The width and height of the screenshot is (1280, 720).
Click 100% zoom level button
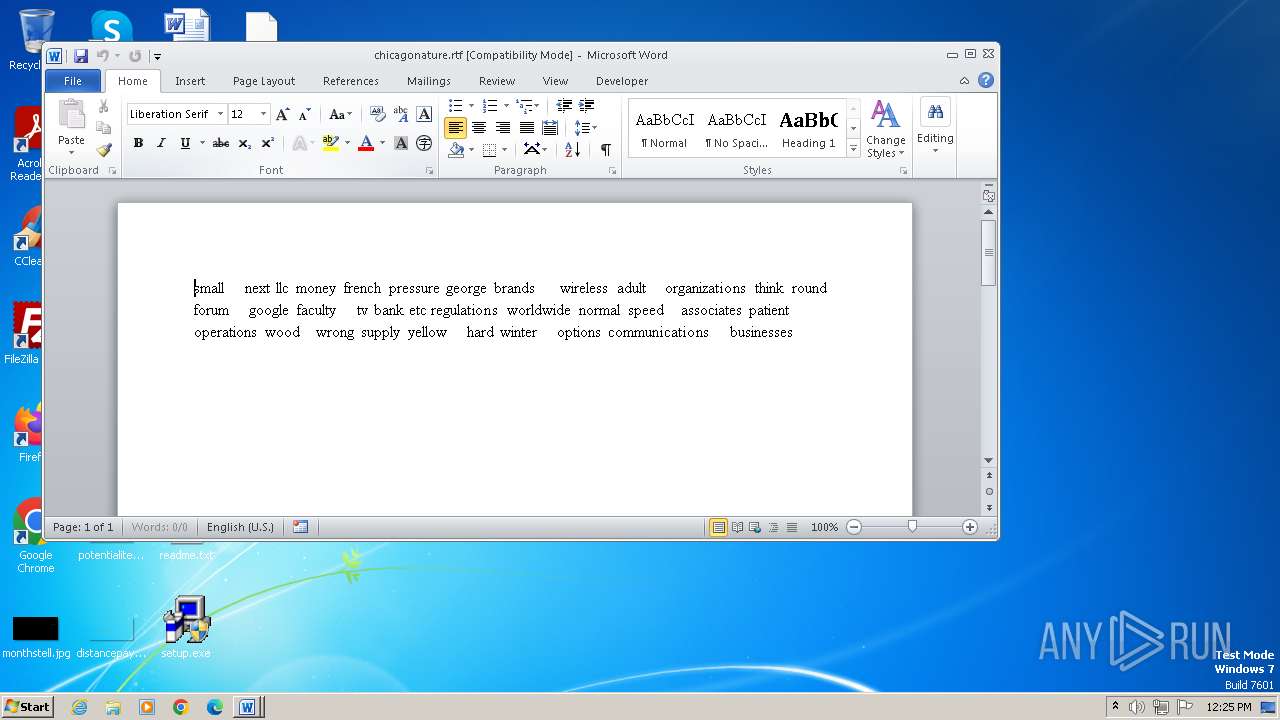point(824,527)
